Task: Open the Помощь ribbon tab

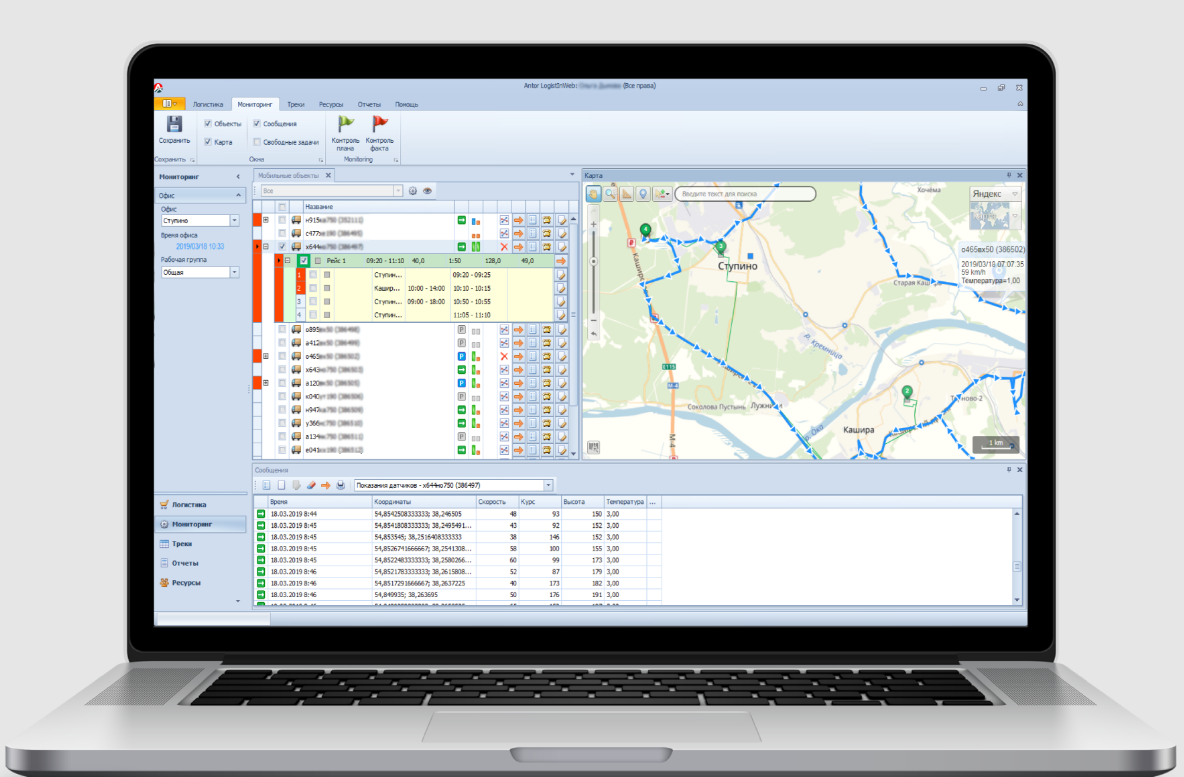Action: click(x=406, y=104)
